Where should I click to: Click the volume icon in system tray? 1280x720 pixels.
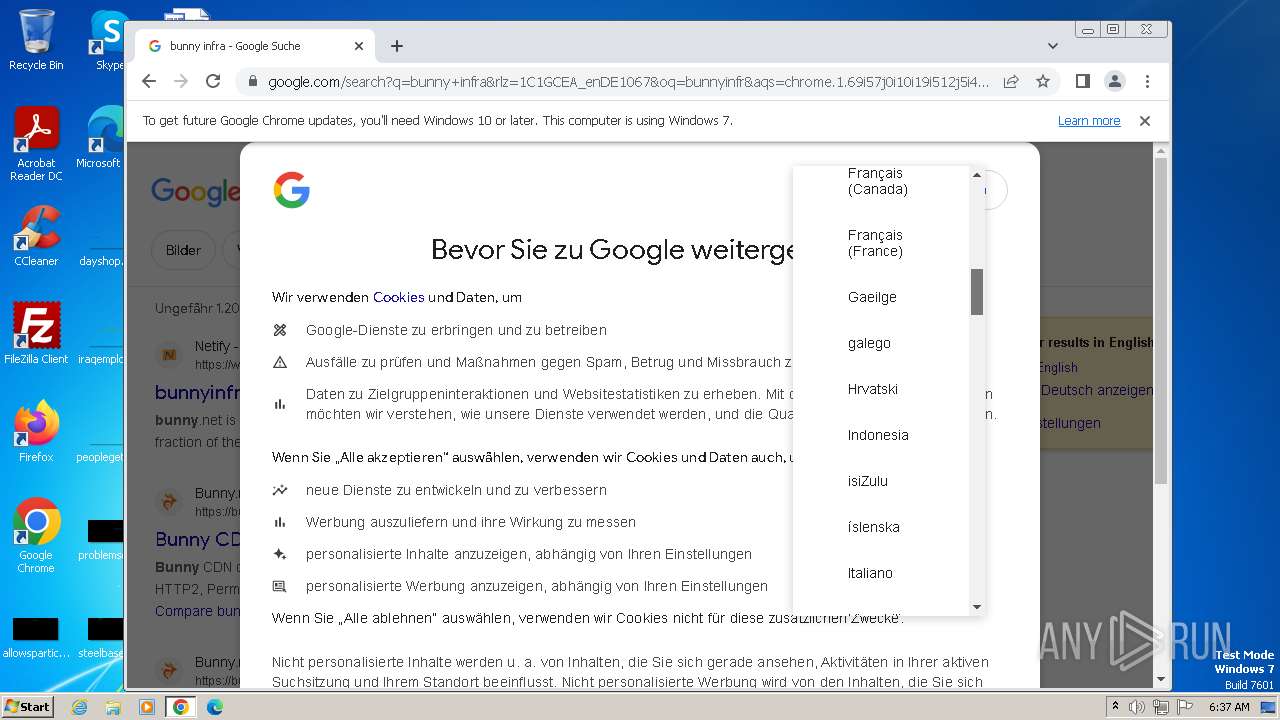(1137, 707)
